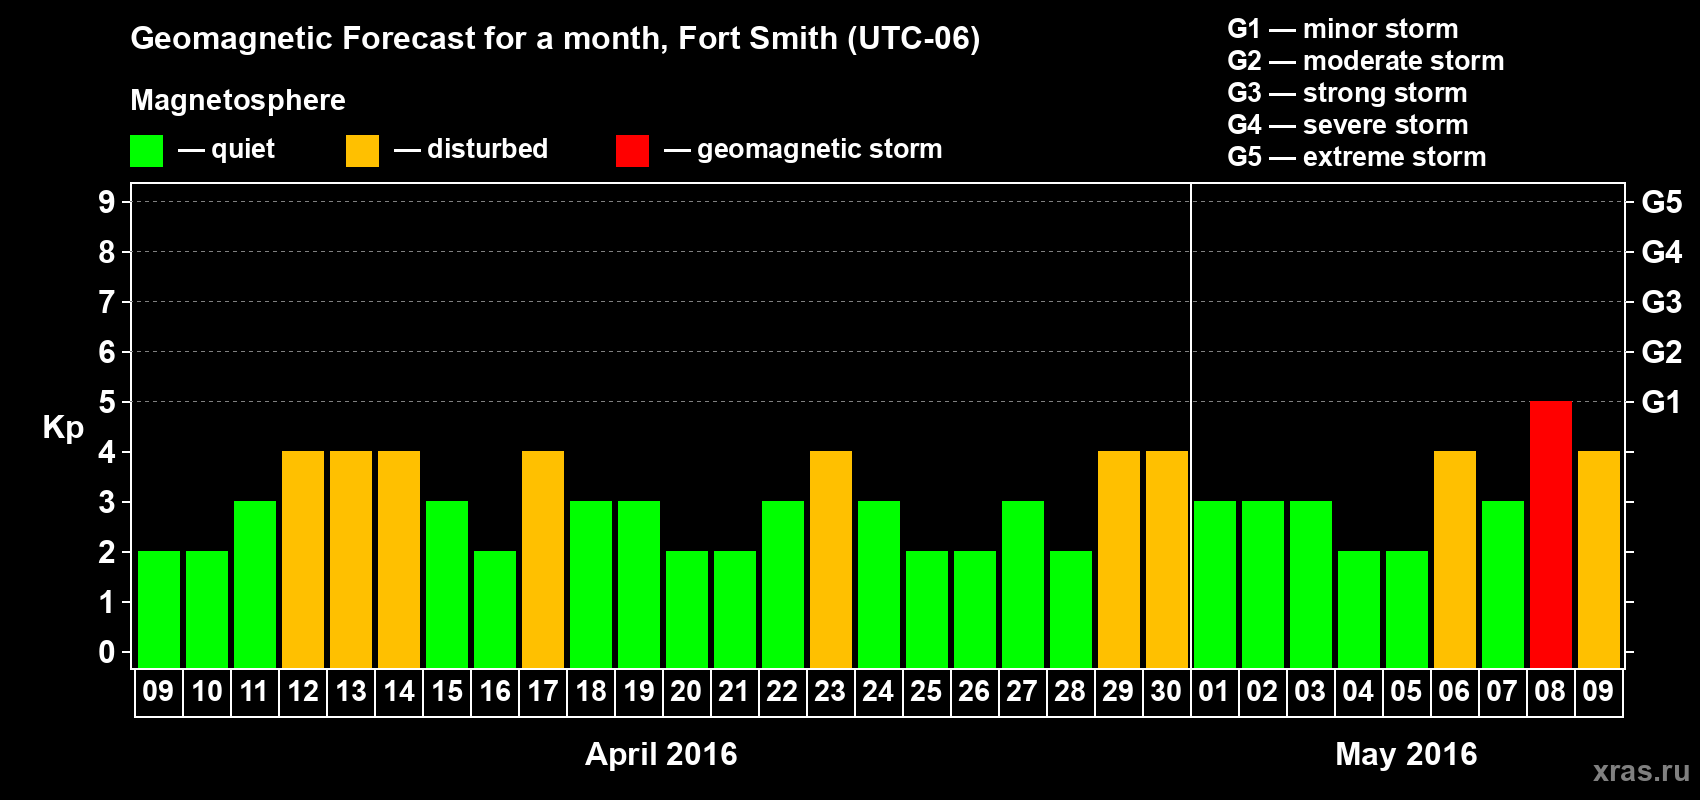The width and height of the screenshot is (1700, 800).
Task: Click the G5 label on the right axis
Action: pos(1662,202)
